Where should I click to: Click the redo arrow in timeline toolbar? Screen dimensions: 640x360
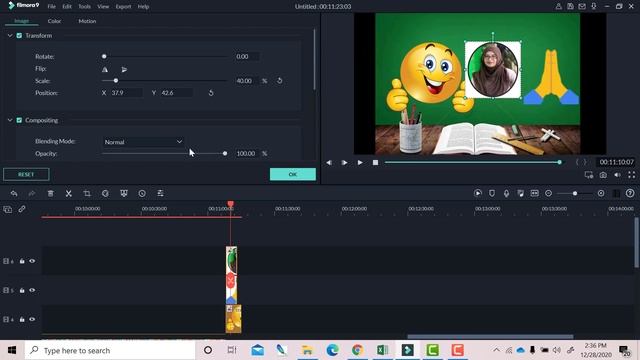[x=31, y=193]
